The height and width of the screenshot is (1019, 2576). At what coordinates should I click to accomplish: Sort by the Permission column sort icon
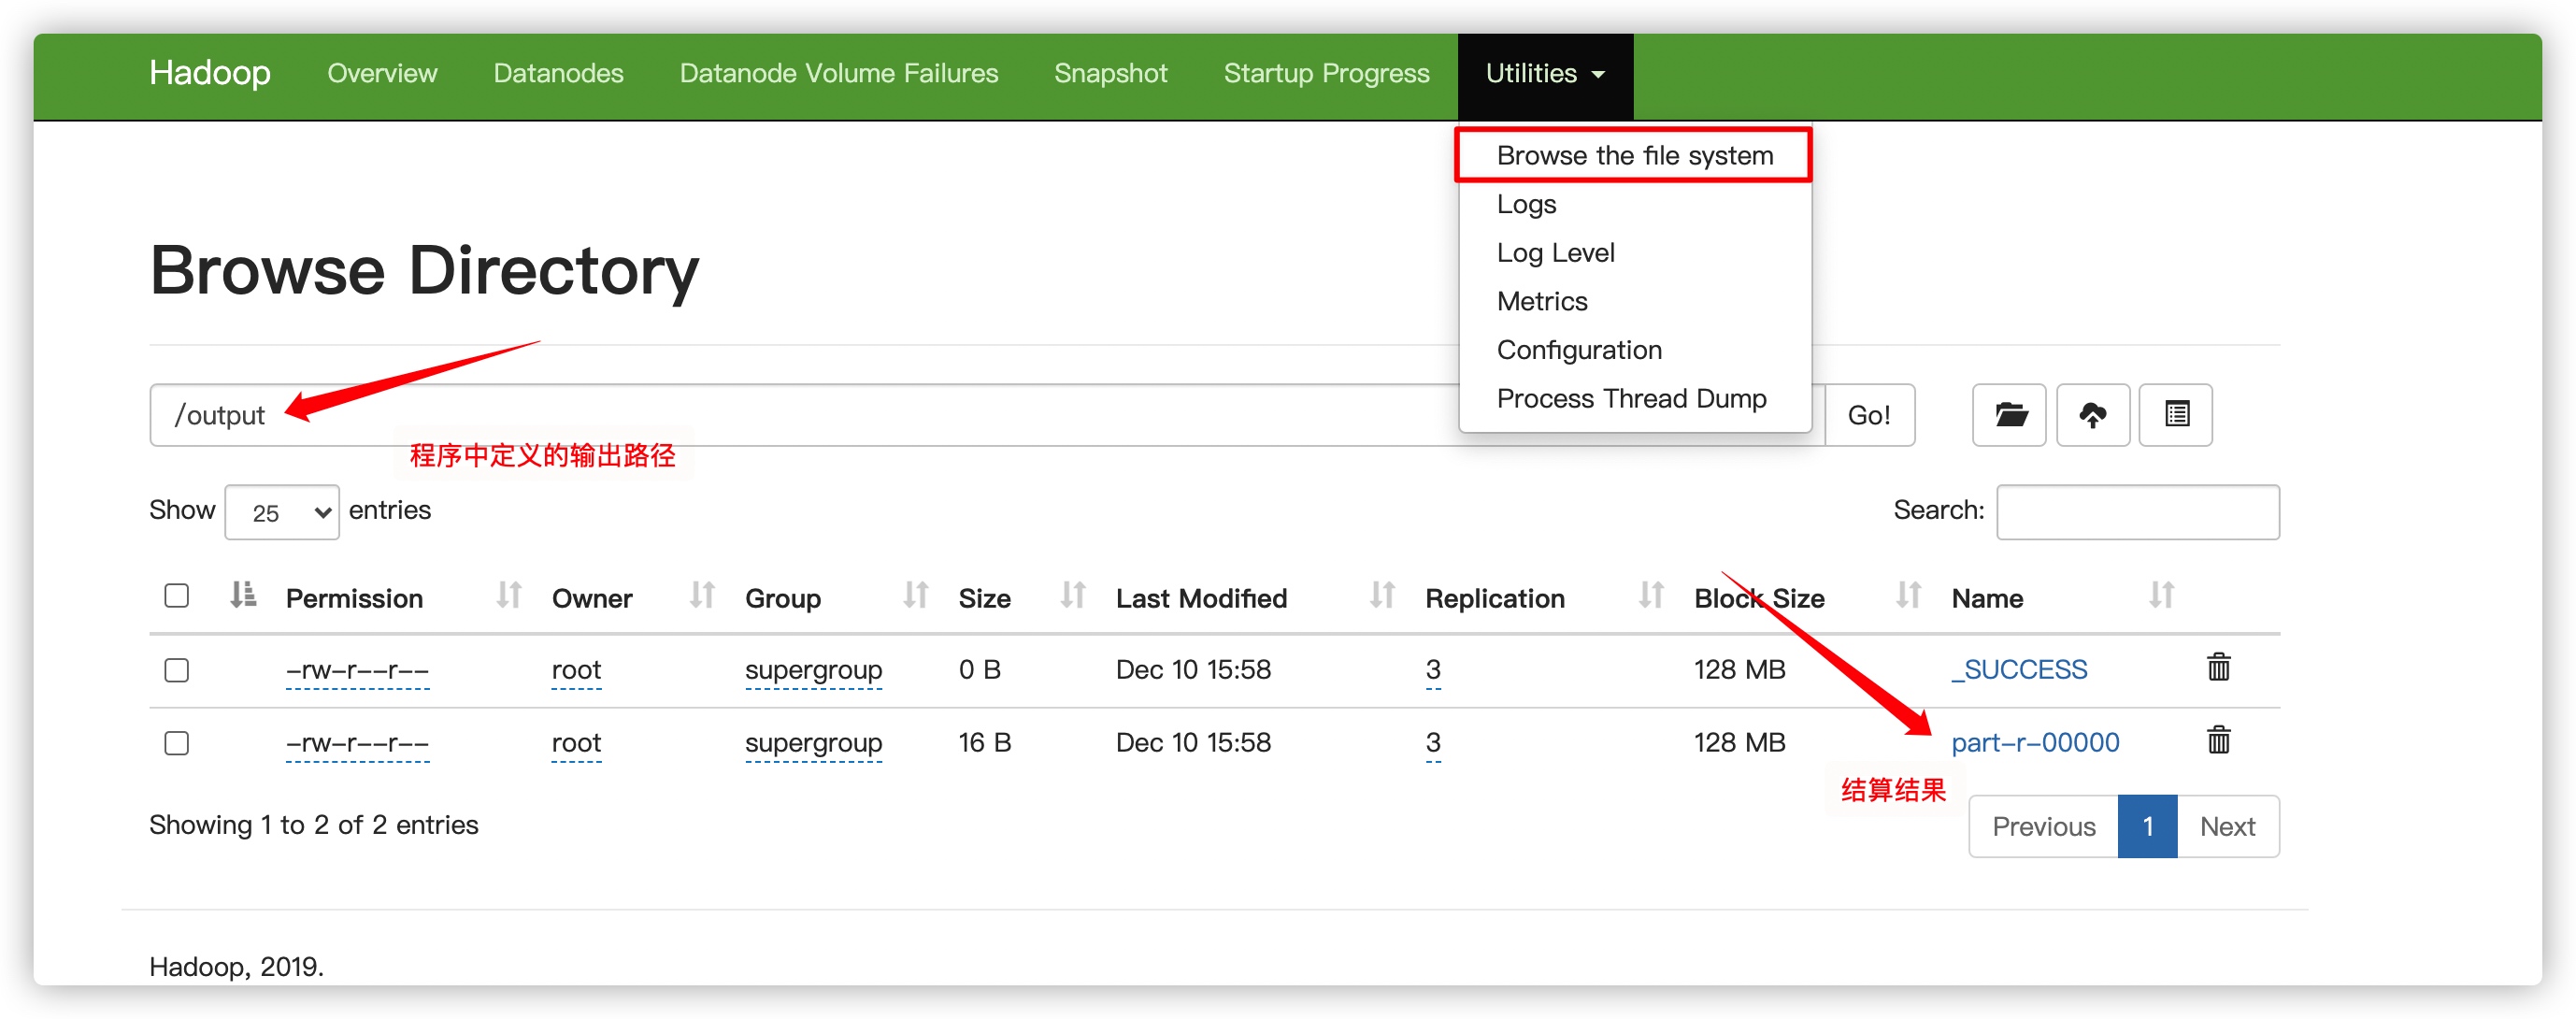509,596
